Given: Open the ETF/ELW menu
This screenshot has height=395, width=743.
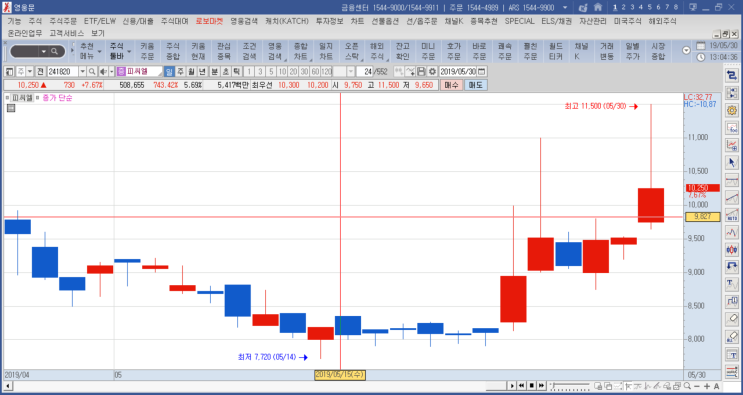Looking at the screenshot, I should click(100, 21).
